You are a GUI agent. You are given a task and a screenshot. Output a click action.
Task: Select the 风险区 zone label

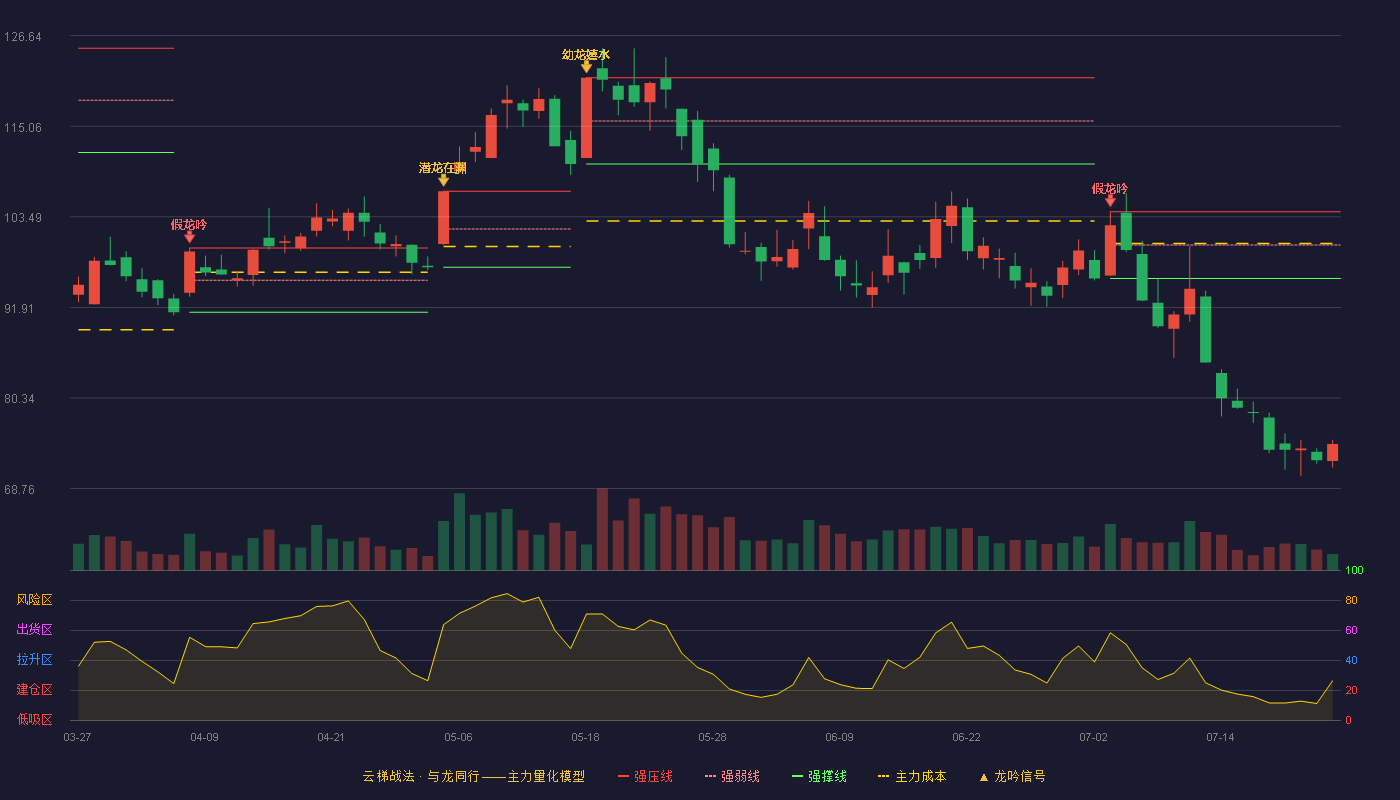(34, 600)
